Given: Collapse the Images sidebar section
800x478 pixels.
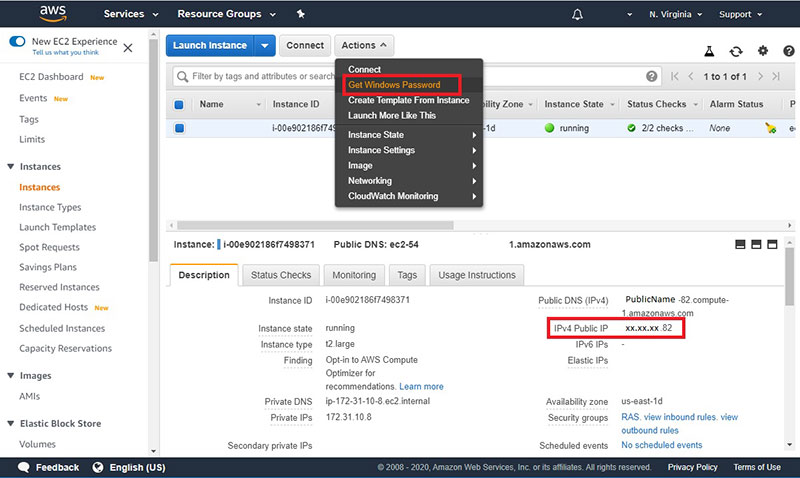Looking at the screenshot, I should pyautogui.click(x=11, y=375).
